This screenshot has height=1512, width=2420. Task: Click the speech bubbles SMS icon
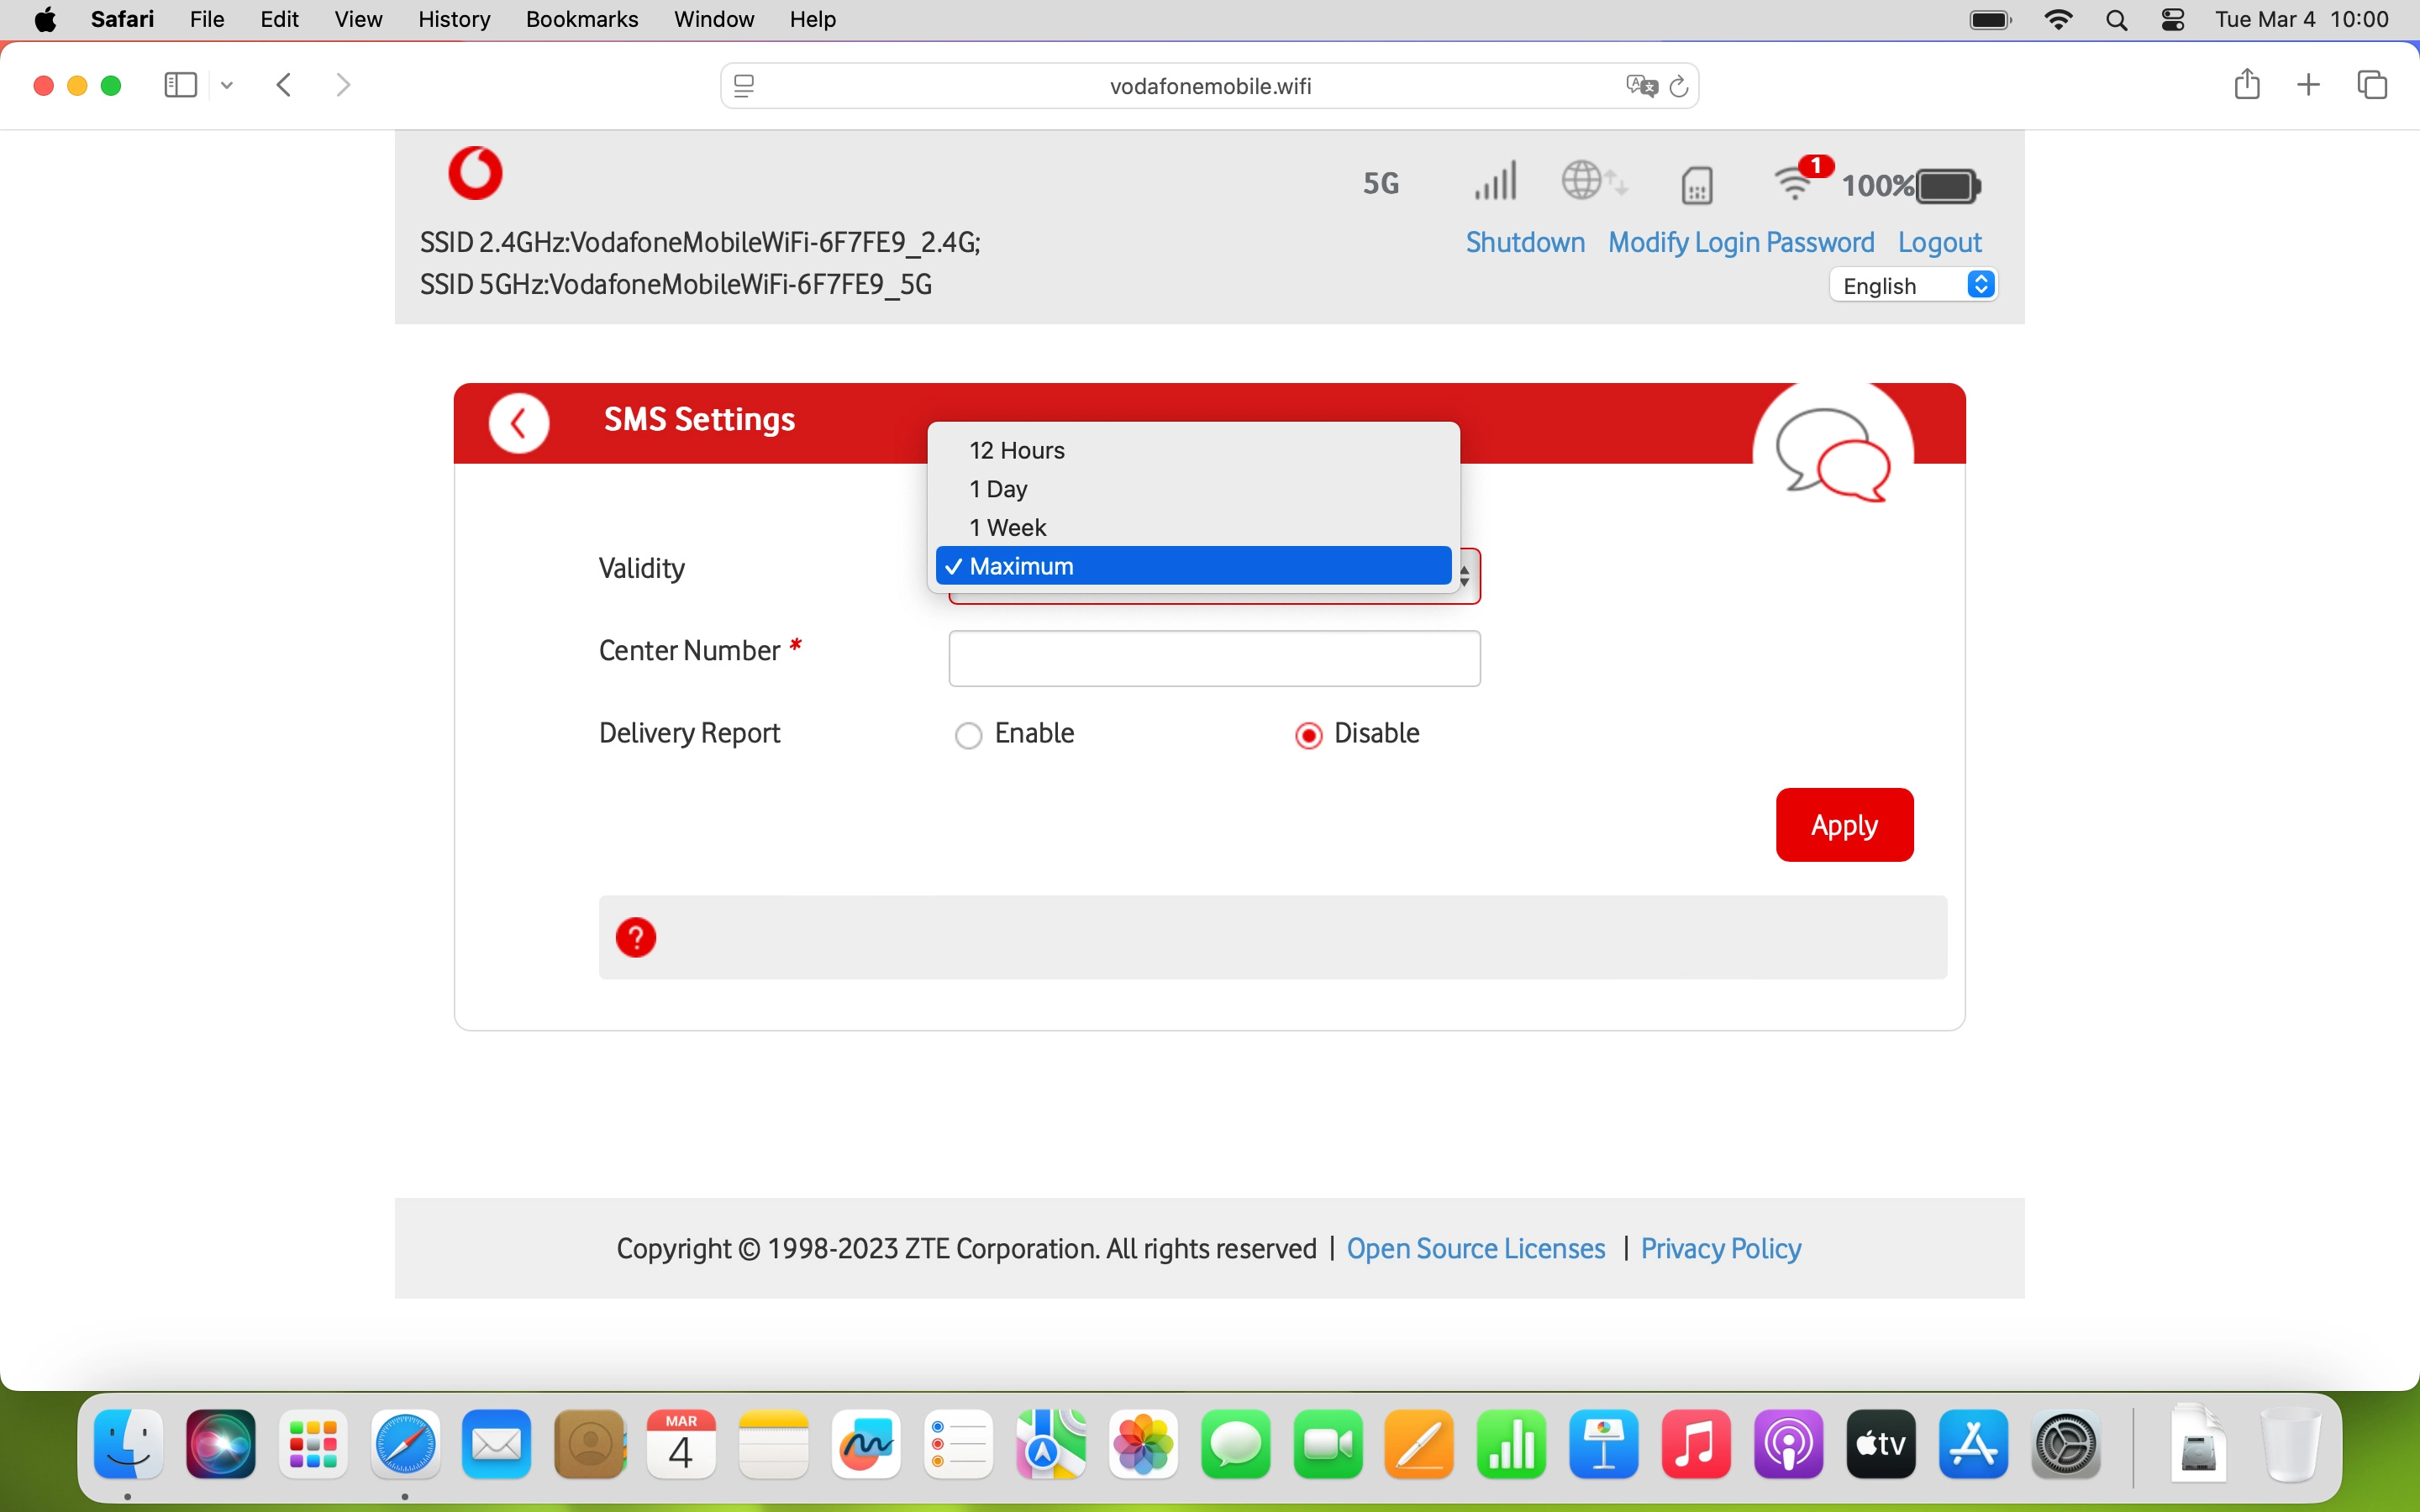point(1833,454)
